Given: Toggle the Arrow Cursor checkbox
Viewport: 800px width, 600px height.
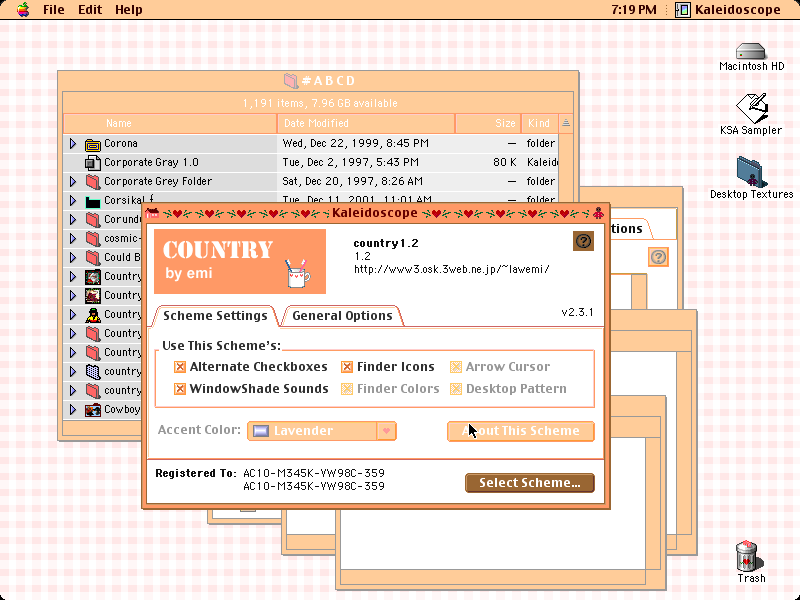Looking at the screenshot, I should point(456,367).
